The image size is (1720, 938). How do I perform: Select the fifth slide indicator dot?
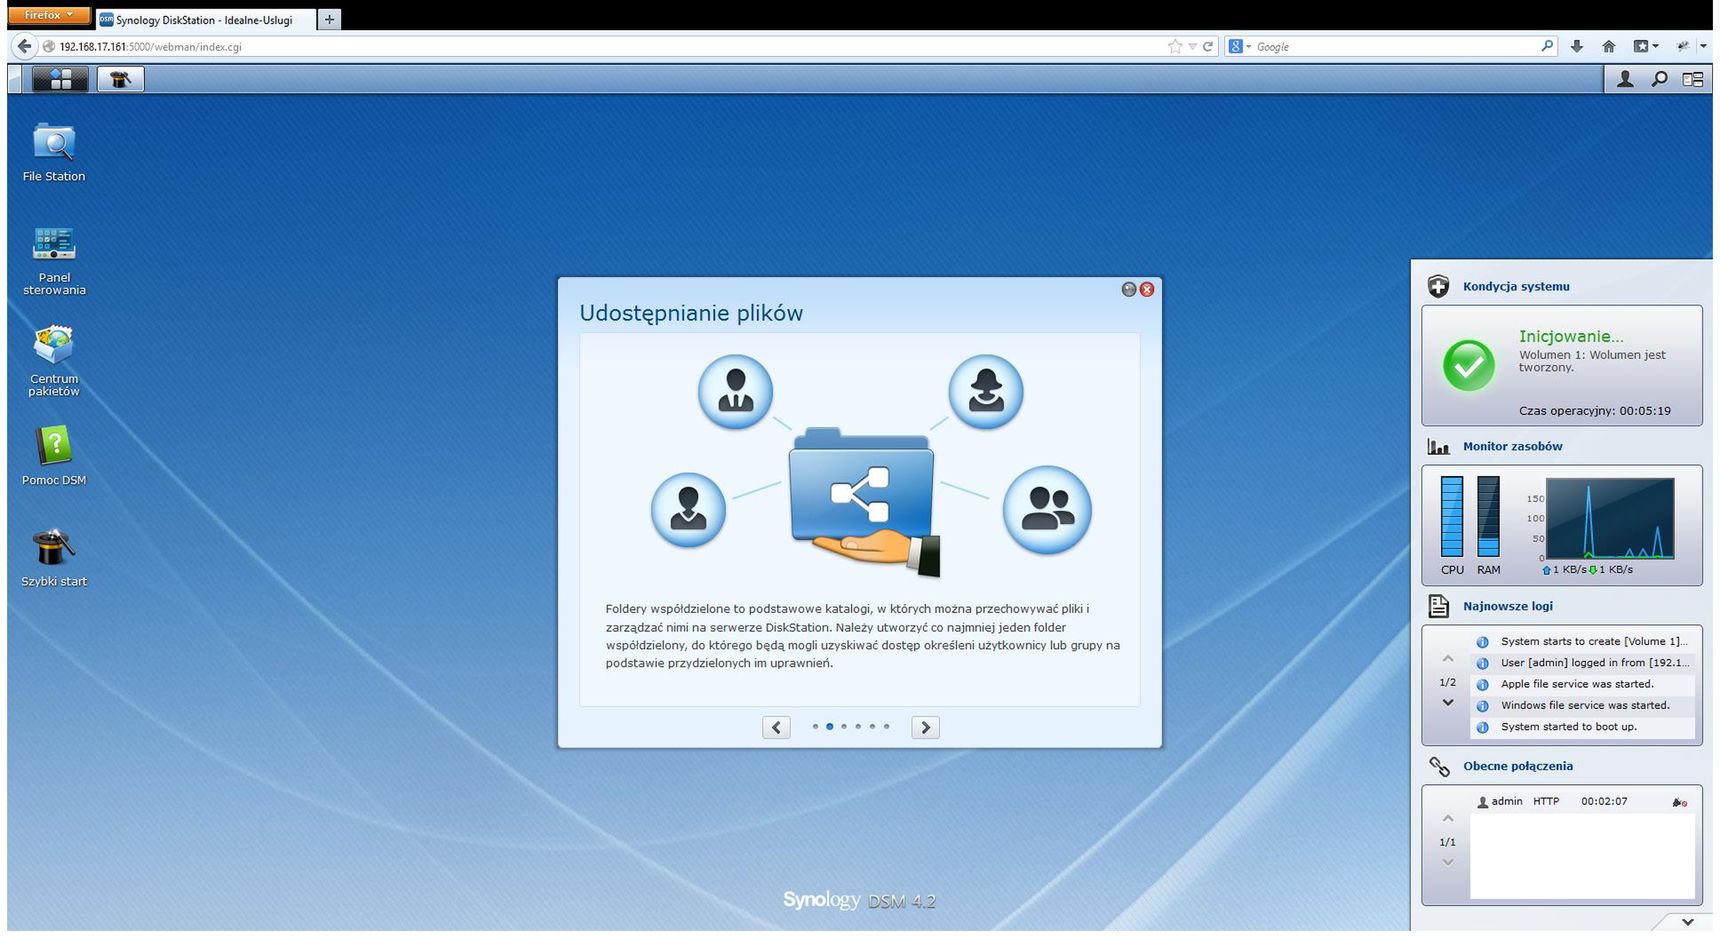click(x=872, y=727)
